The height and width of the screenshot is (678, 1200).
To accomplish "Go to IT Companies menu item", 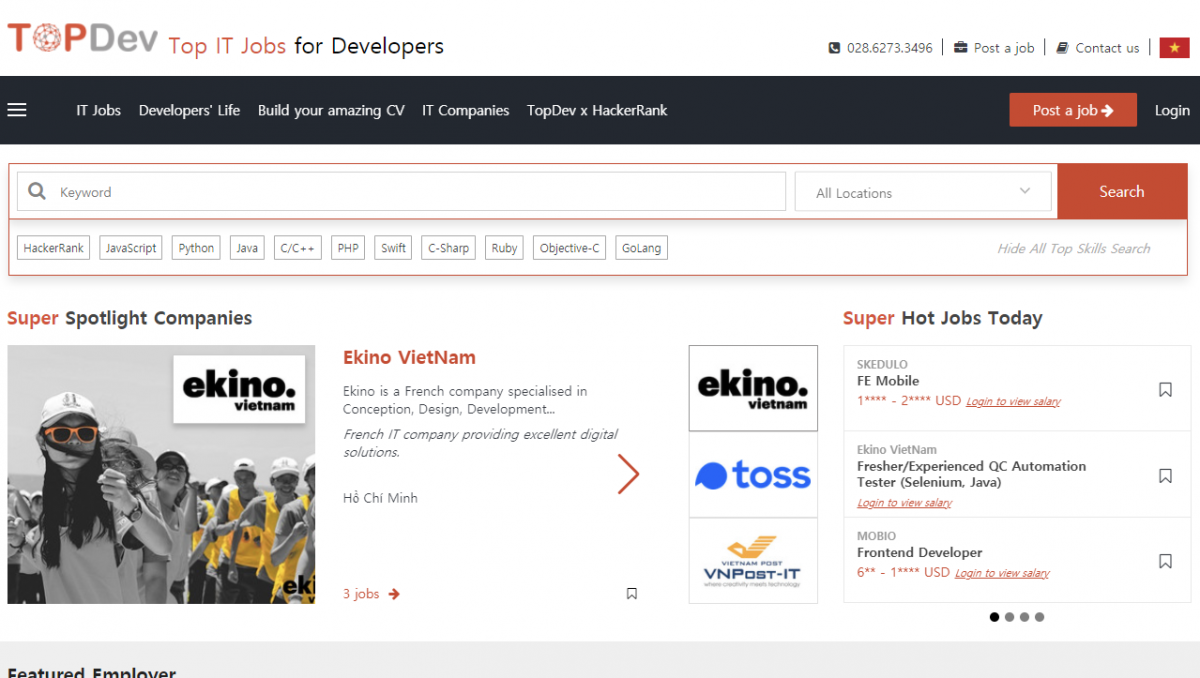I will 465,111.
